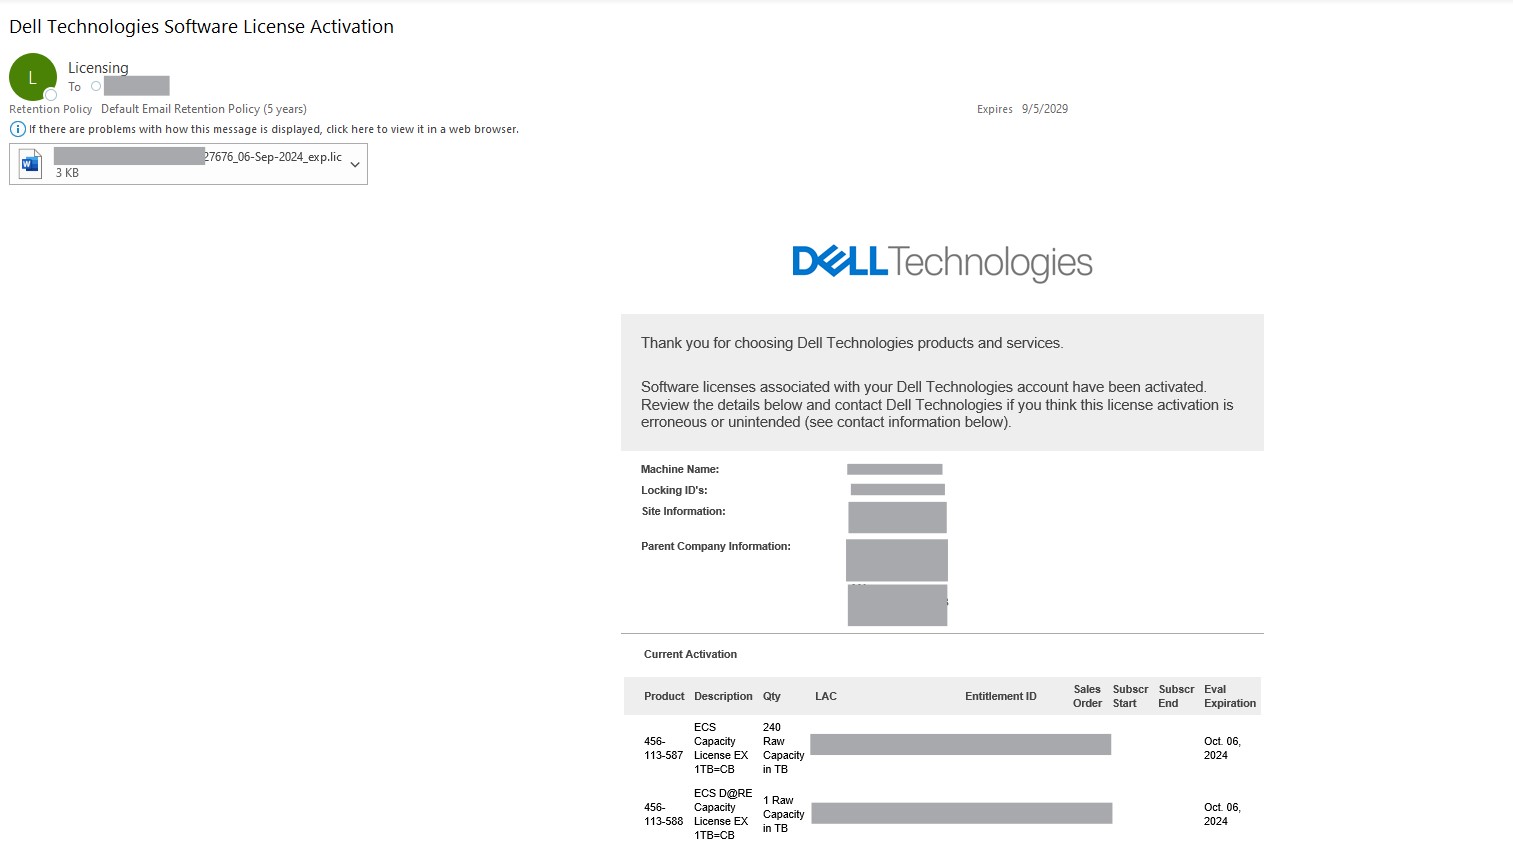
Task: Click the '3 KB' attachment size
Action: [67, 173]
